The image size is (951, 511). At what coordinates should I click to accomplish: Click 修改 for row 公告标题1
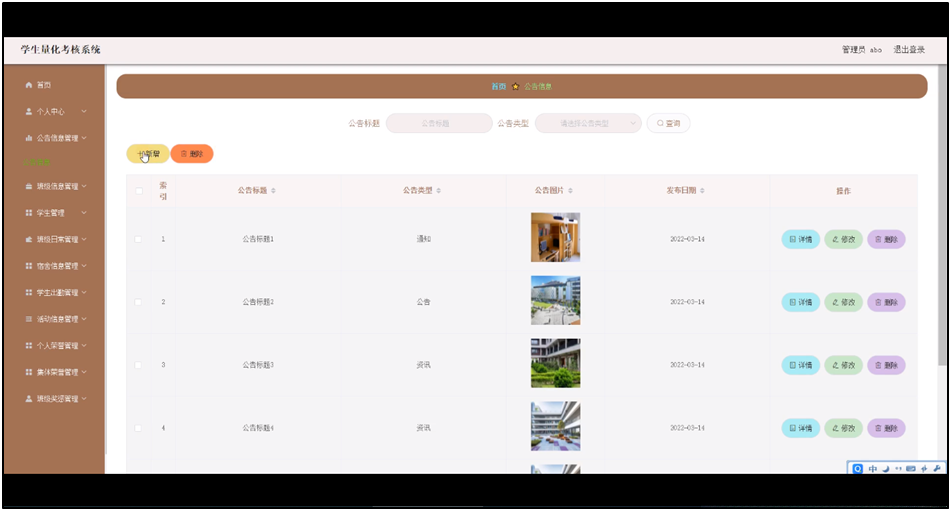click(x=844, y=239)
